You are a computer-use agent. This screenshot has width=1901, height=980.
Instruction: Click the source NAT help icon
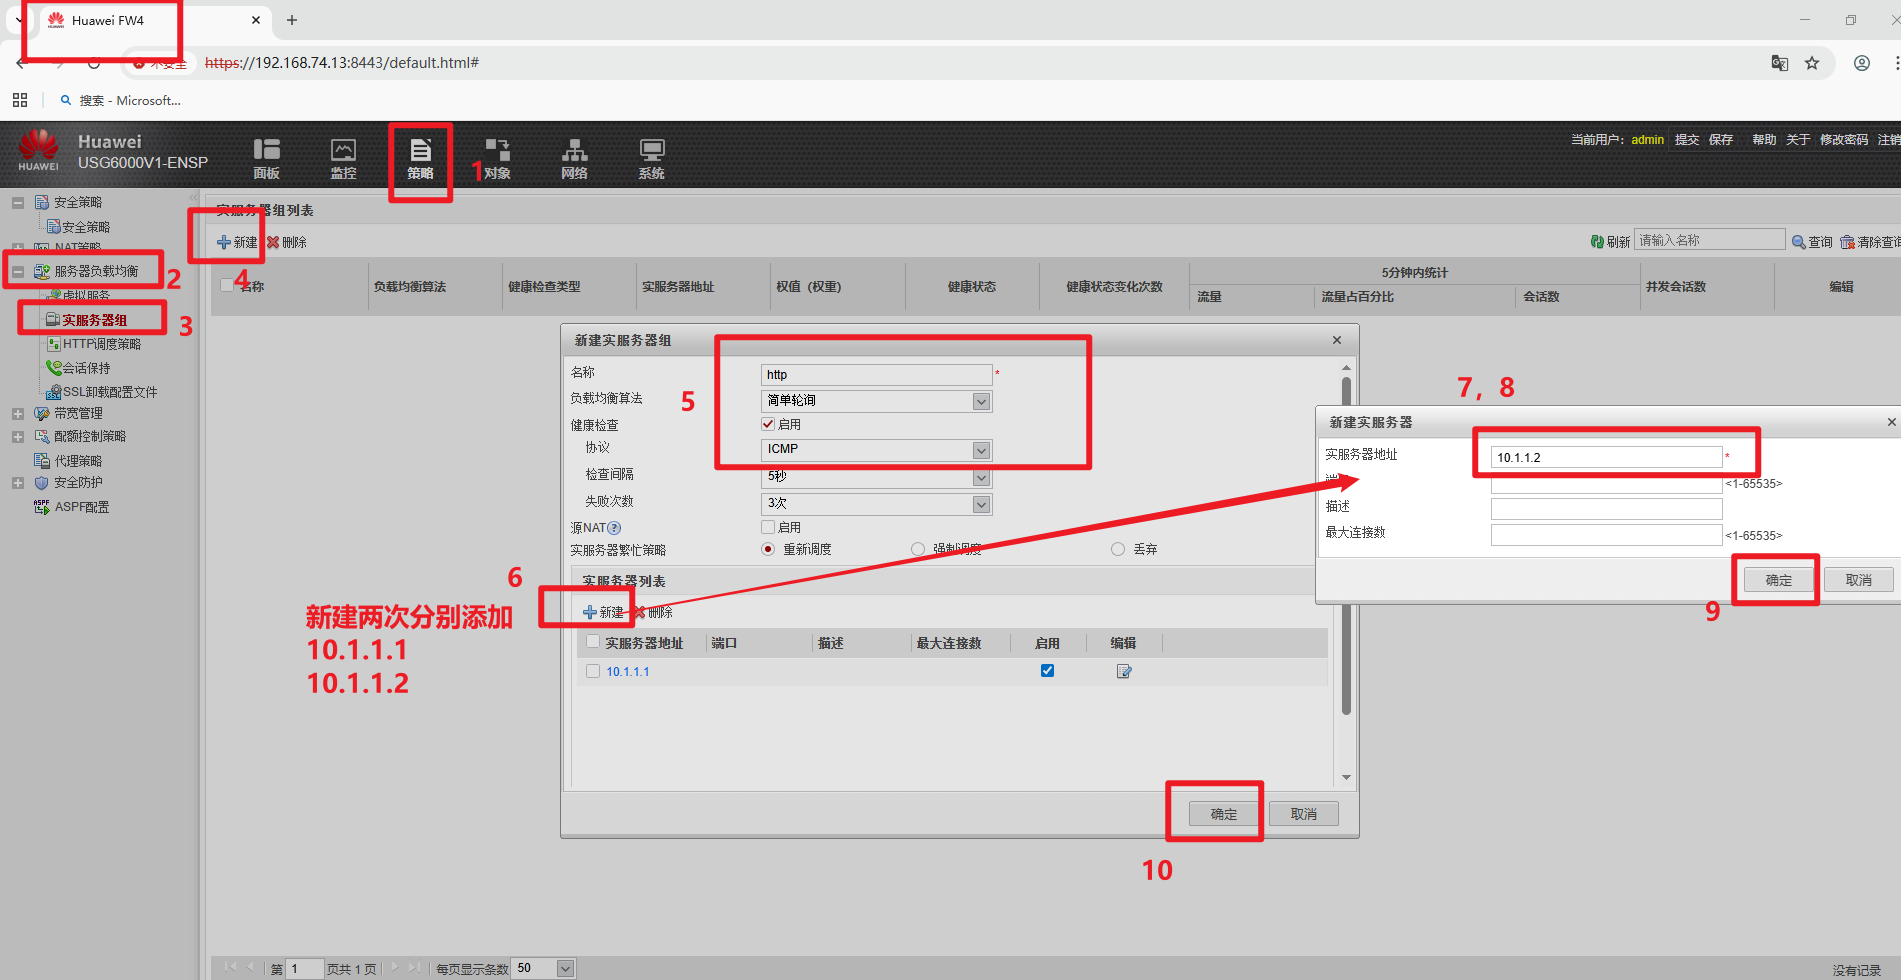614,528
